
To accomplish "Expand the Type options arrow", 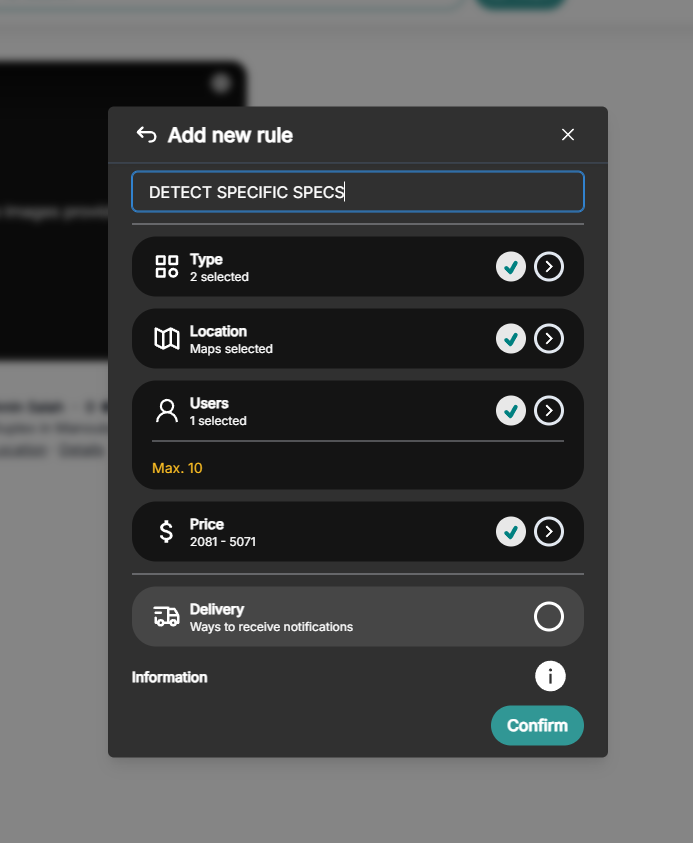I will coord(549,267).
